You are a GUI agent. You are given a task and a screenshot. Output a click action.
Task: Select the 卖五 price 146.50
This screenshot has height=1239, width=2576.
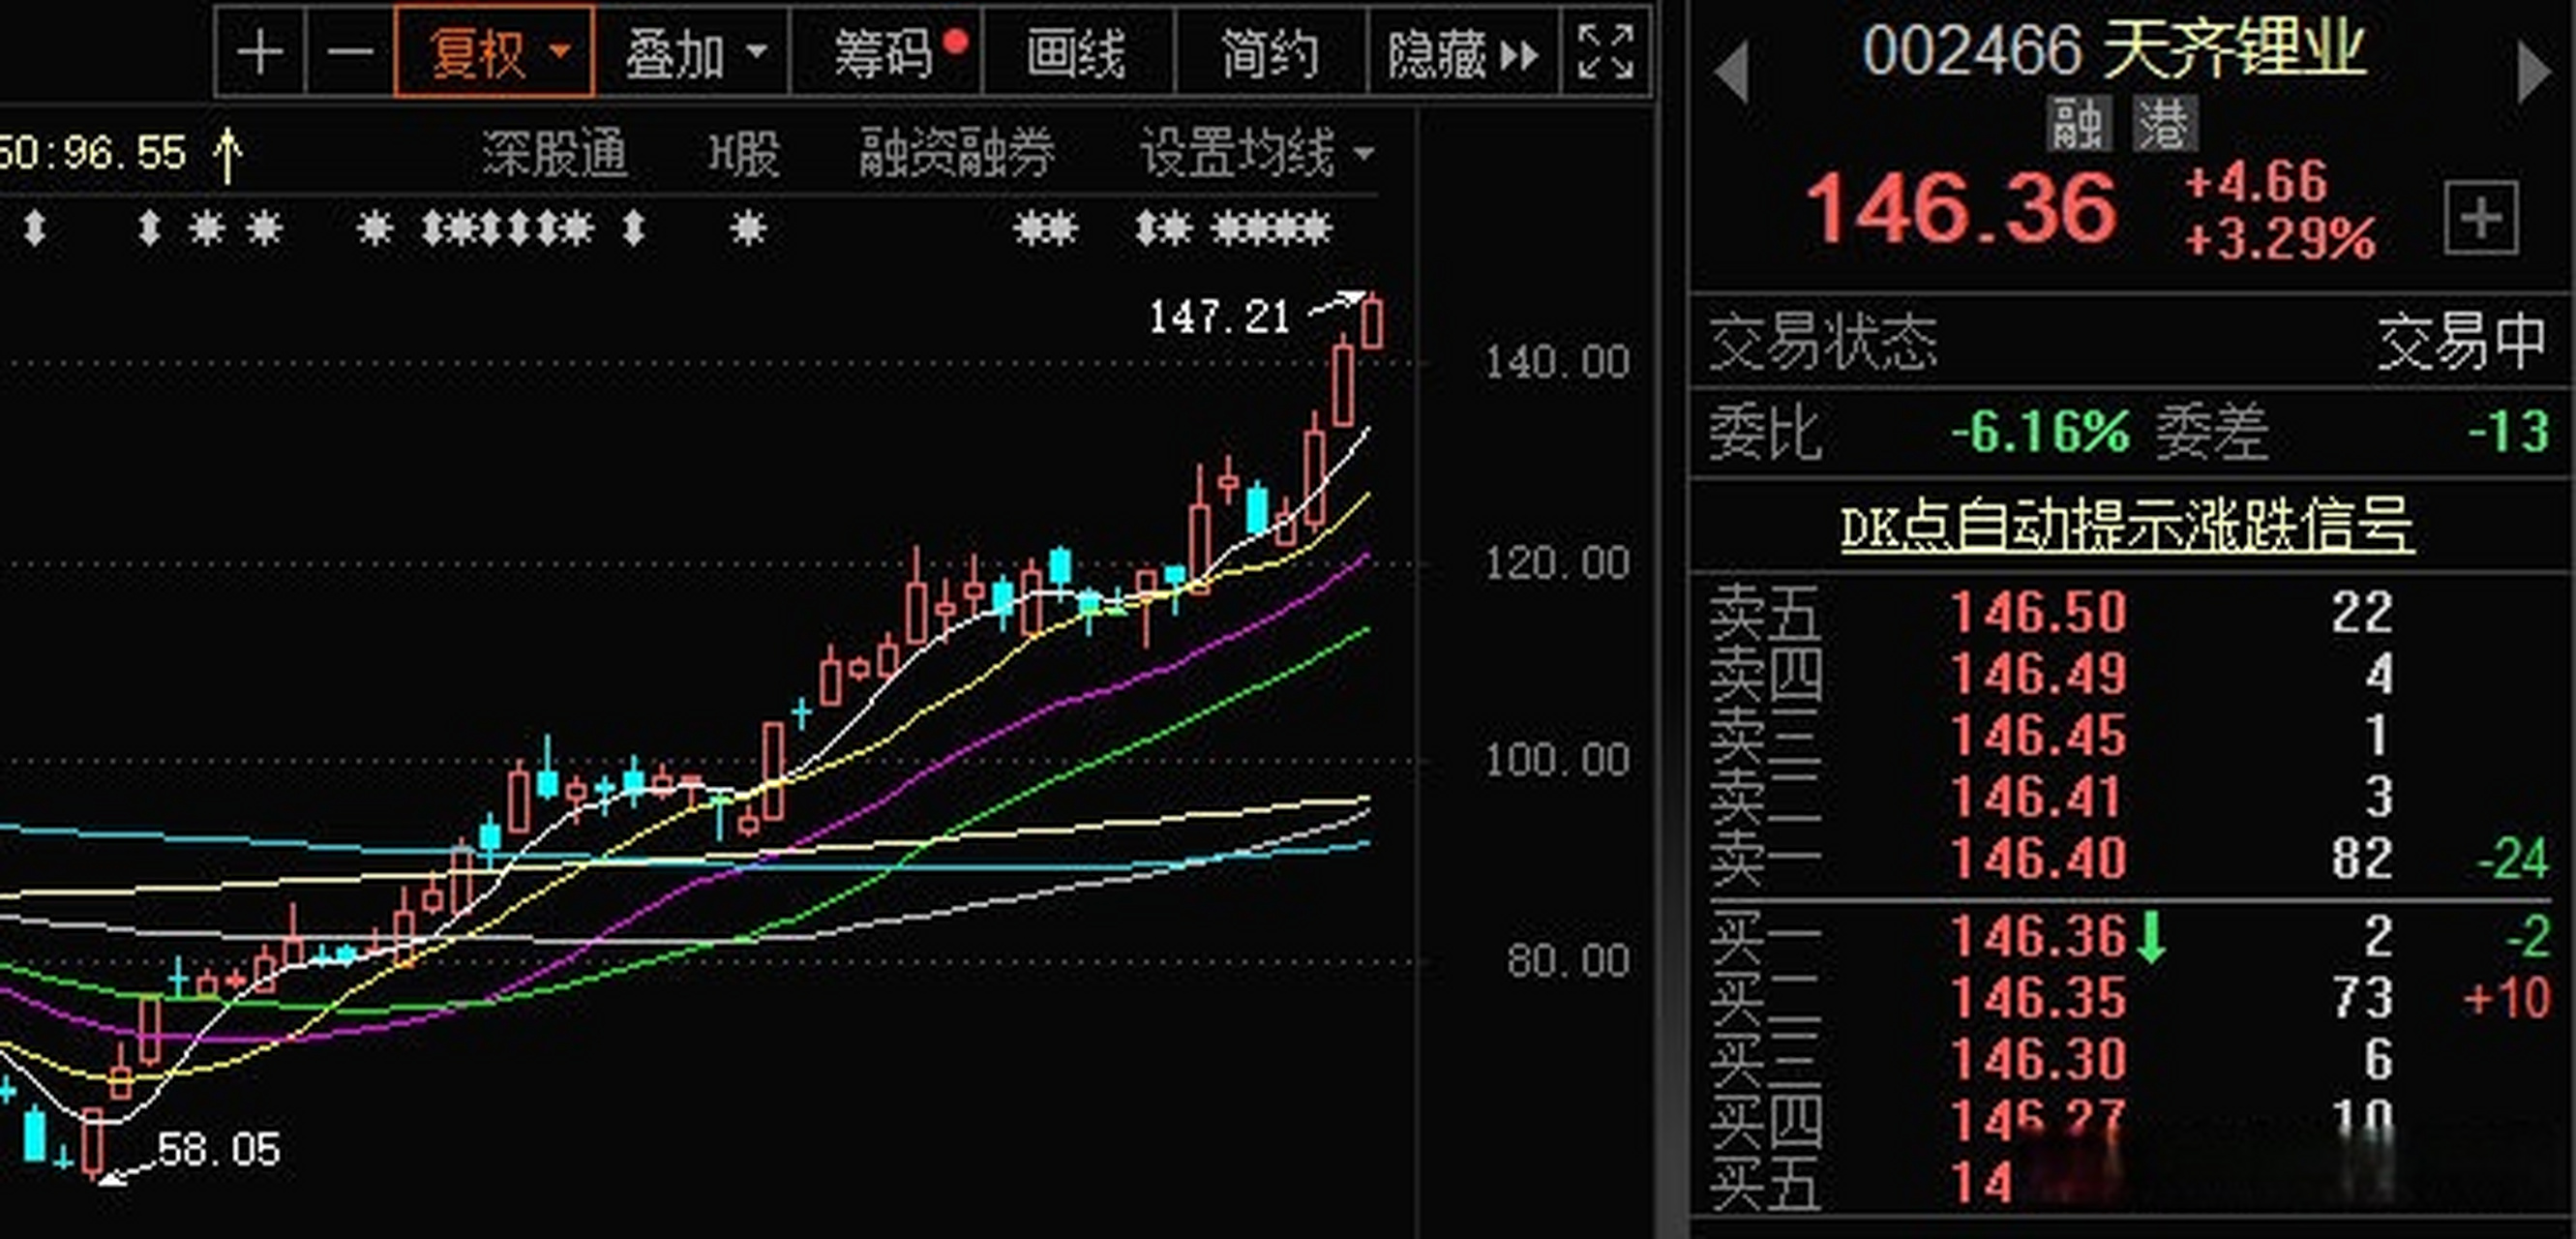point(2039,612)
